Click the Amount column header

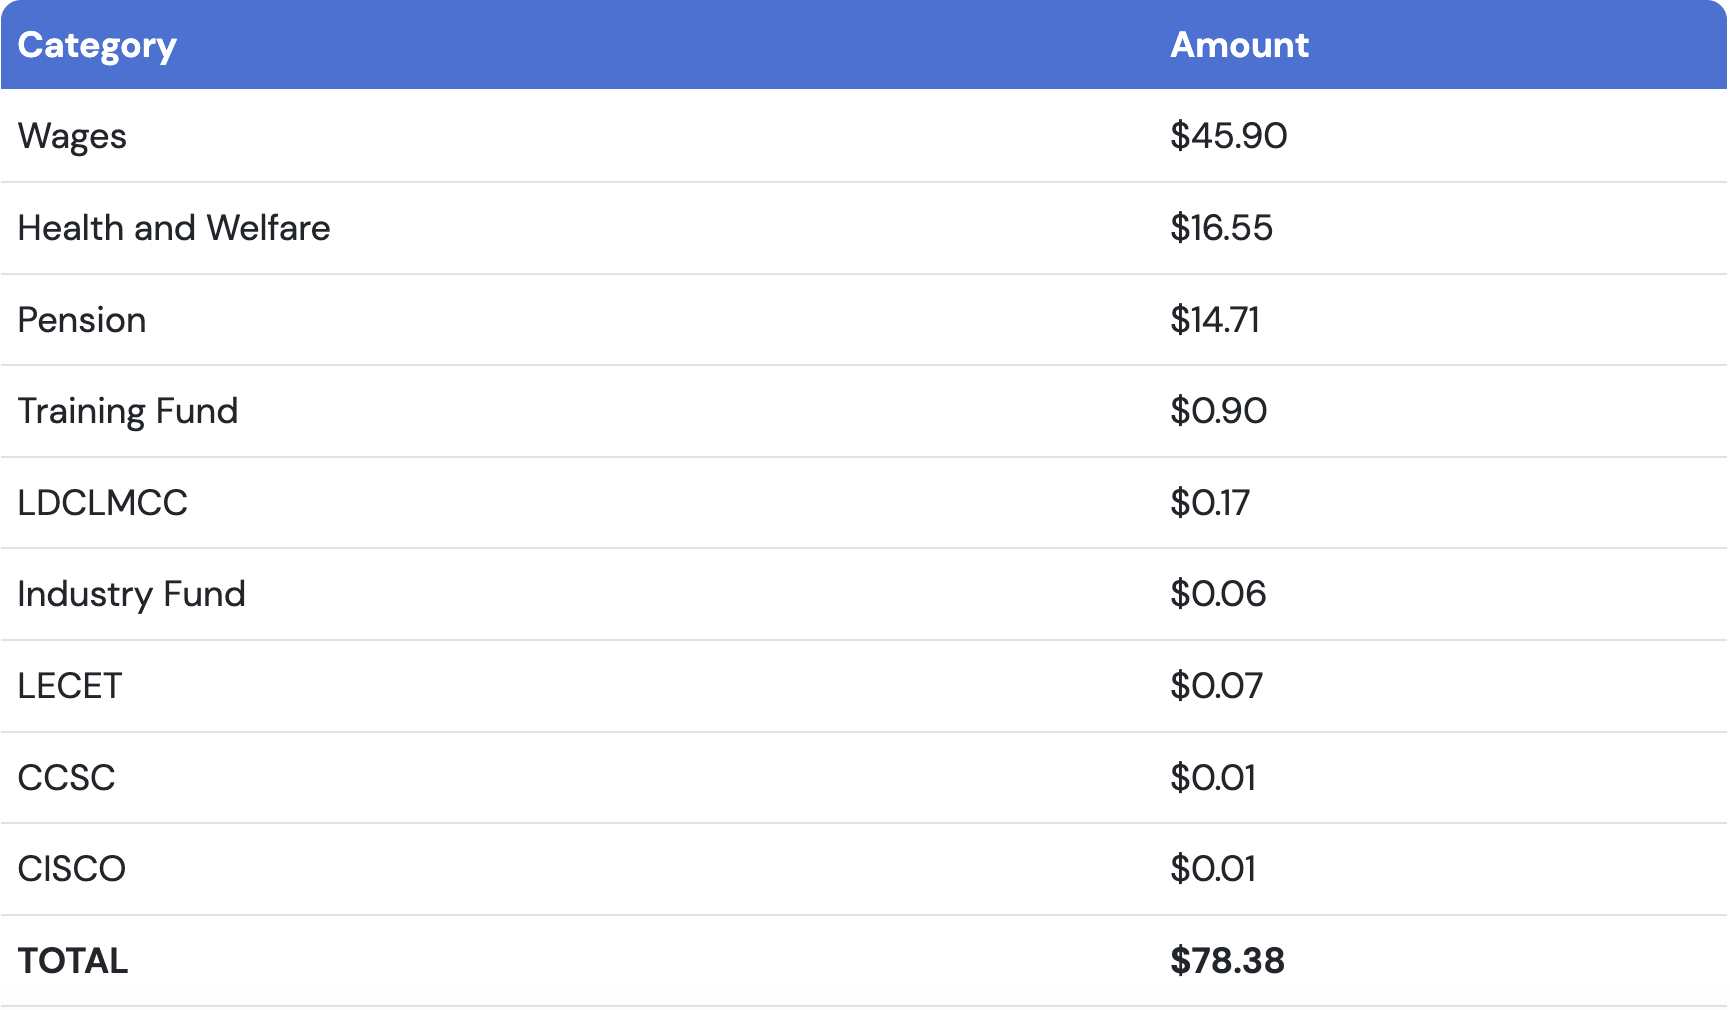(1239, 45)
